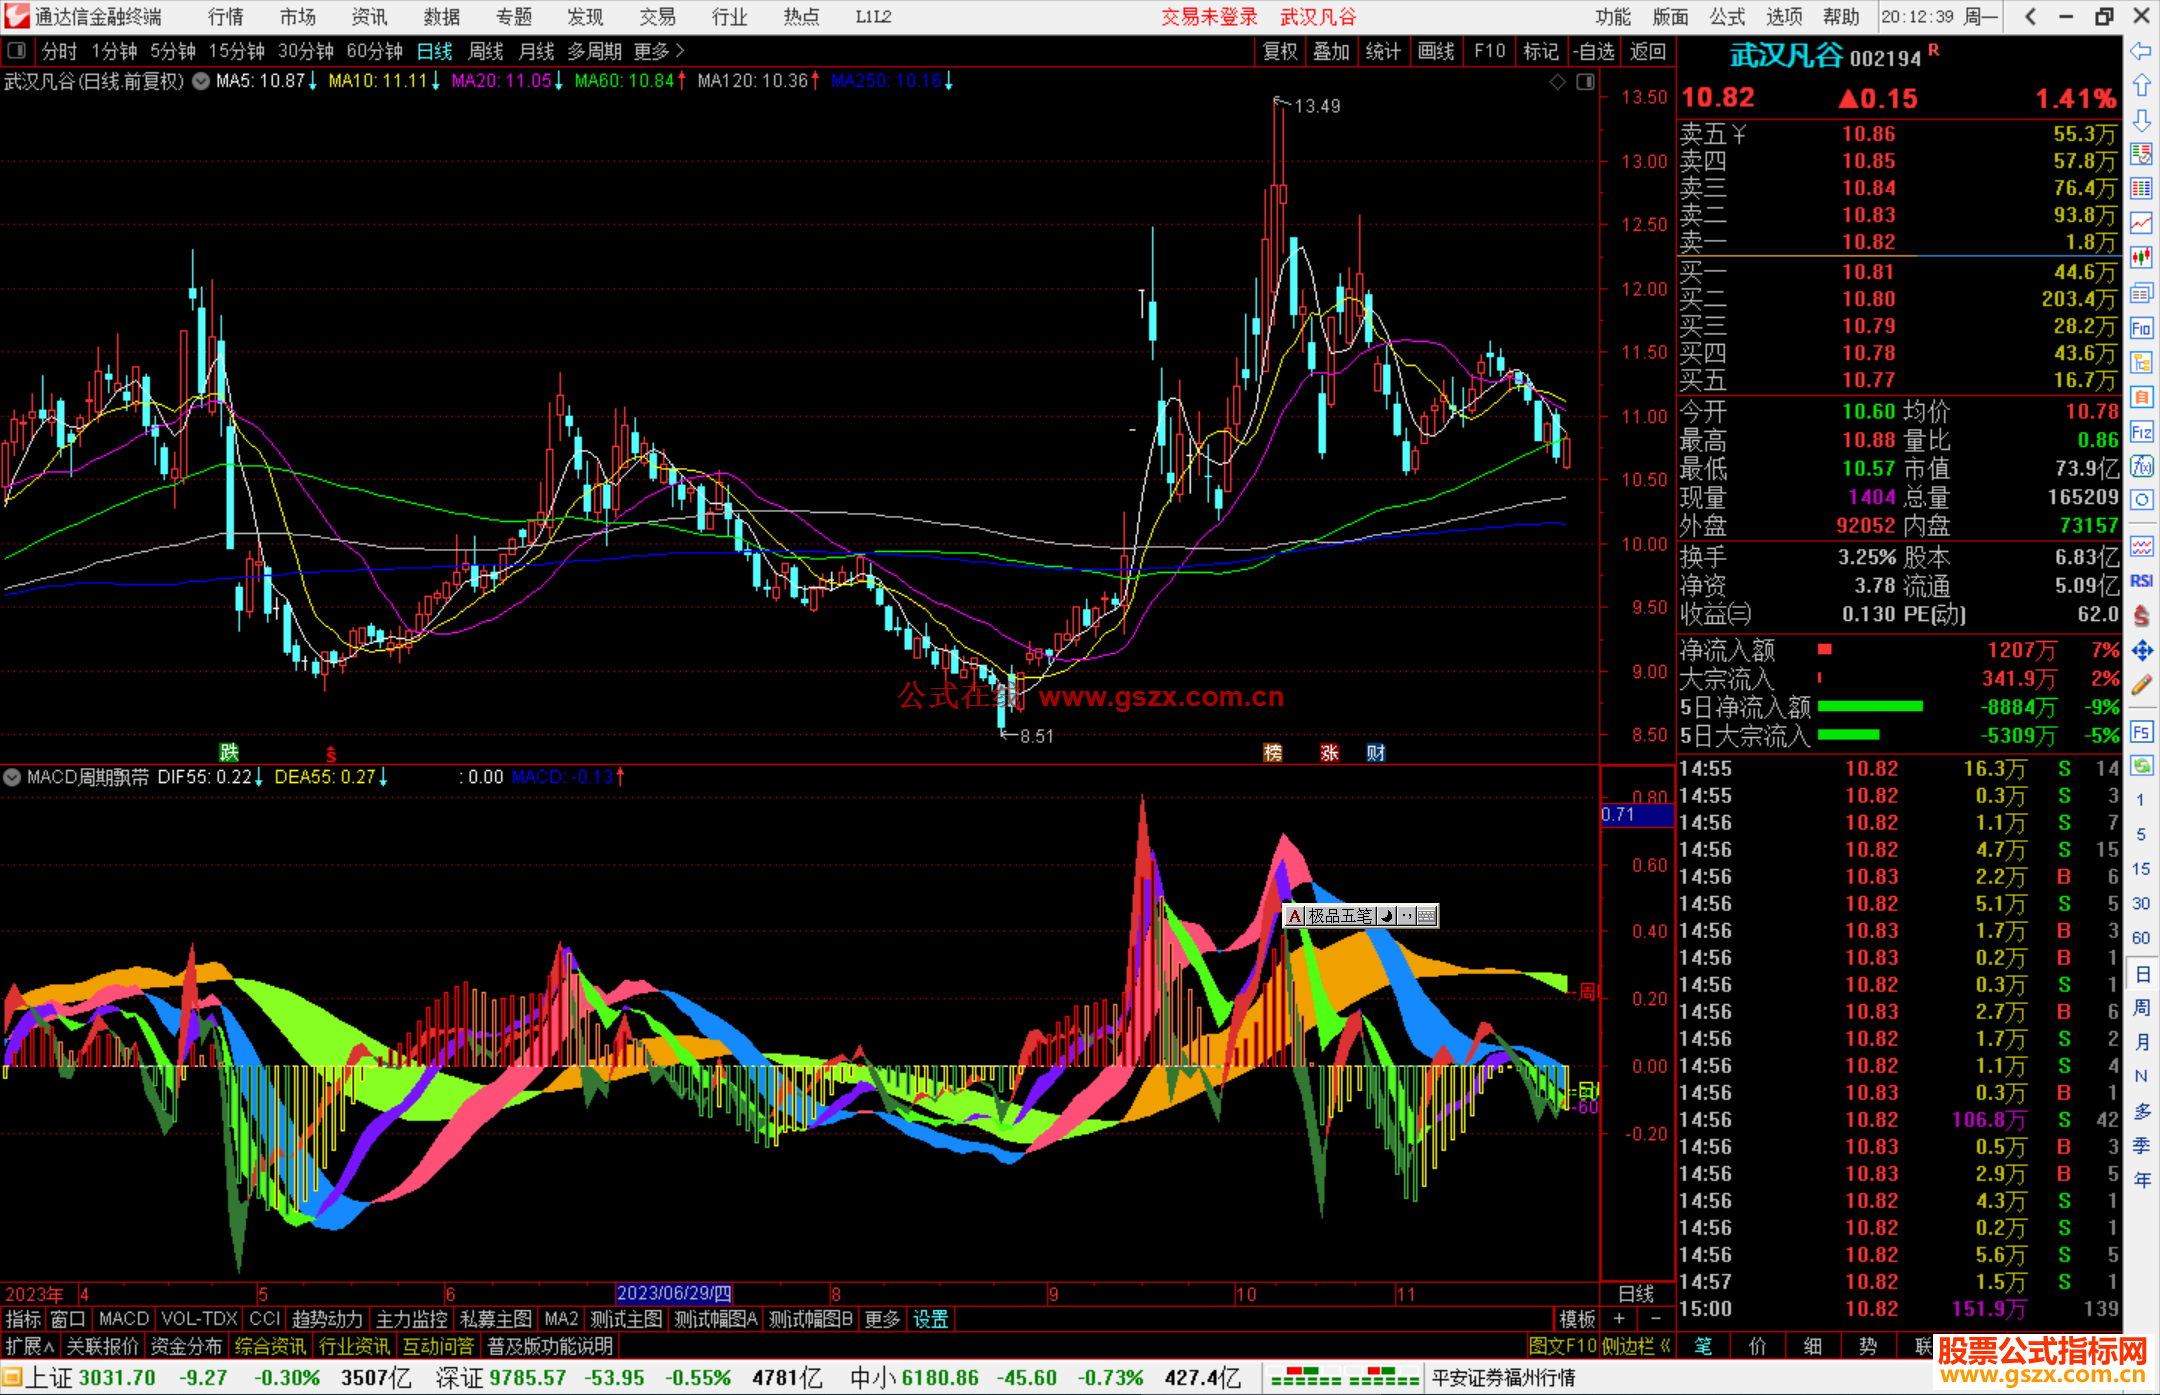Switch to the 周线 weekly period tab
This screenshot has width=2160, height=1395.
486,51
